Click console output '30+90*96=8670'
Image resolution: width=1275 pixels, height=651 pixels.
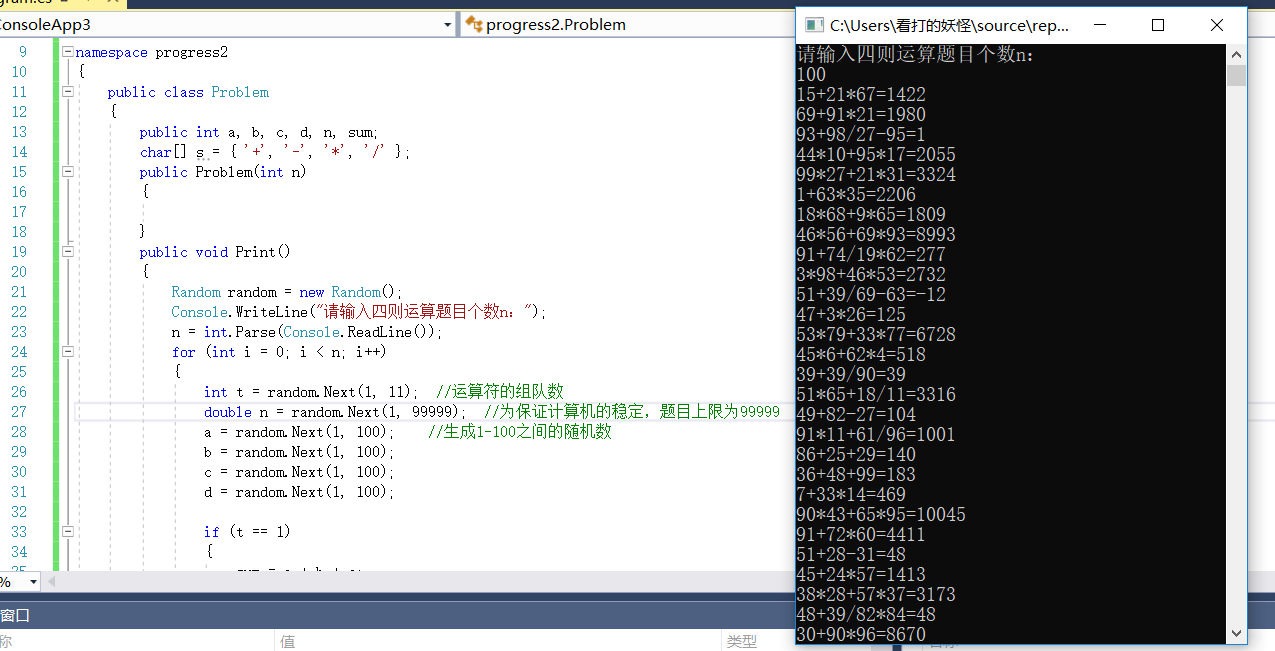pos(861,635)
